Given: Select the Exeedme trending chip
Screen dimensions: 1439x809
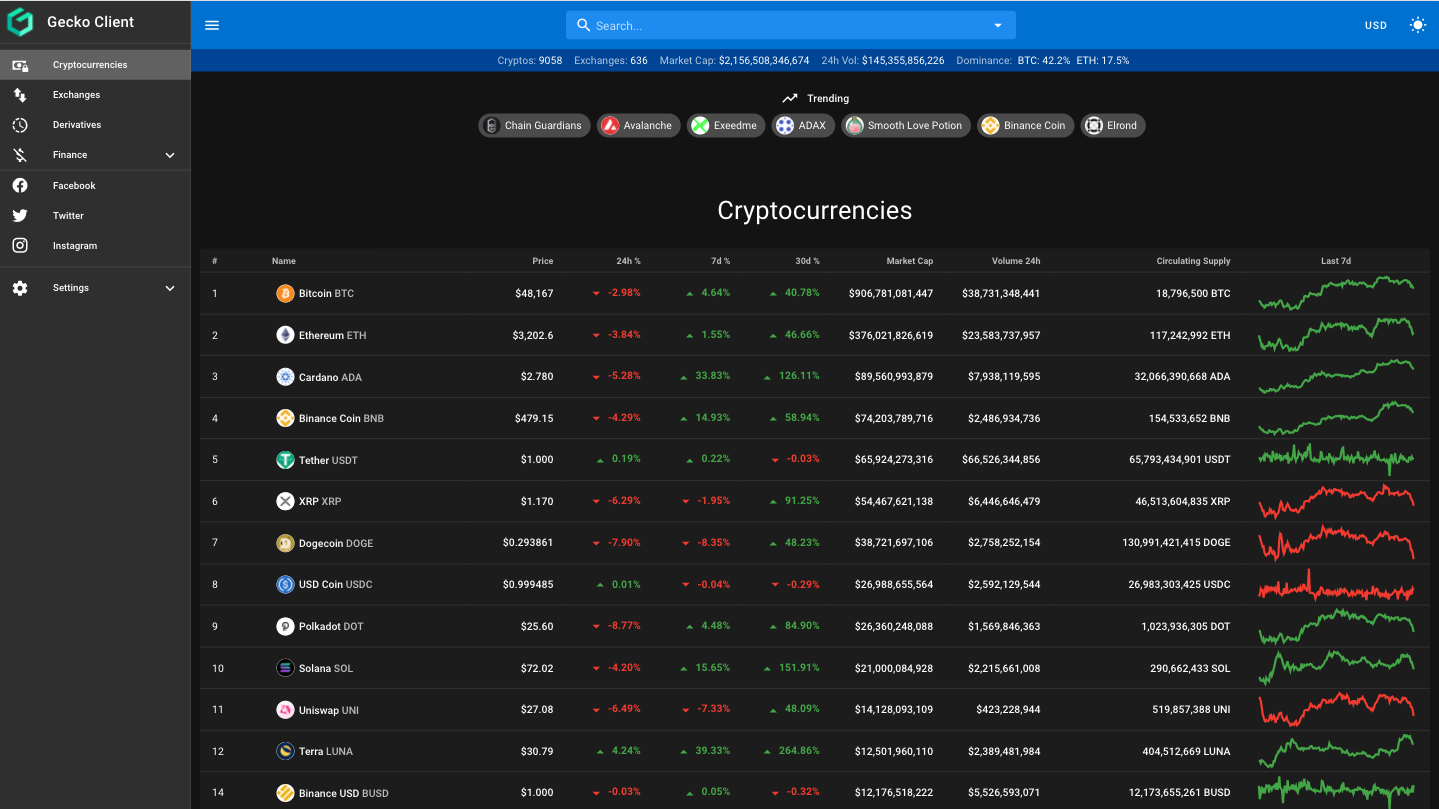Looking at the screenshot, I should tap(726, 125).
